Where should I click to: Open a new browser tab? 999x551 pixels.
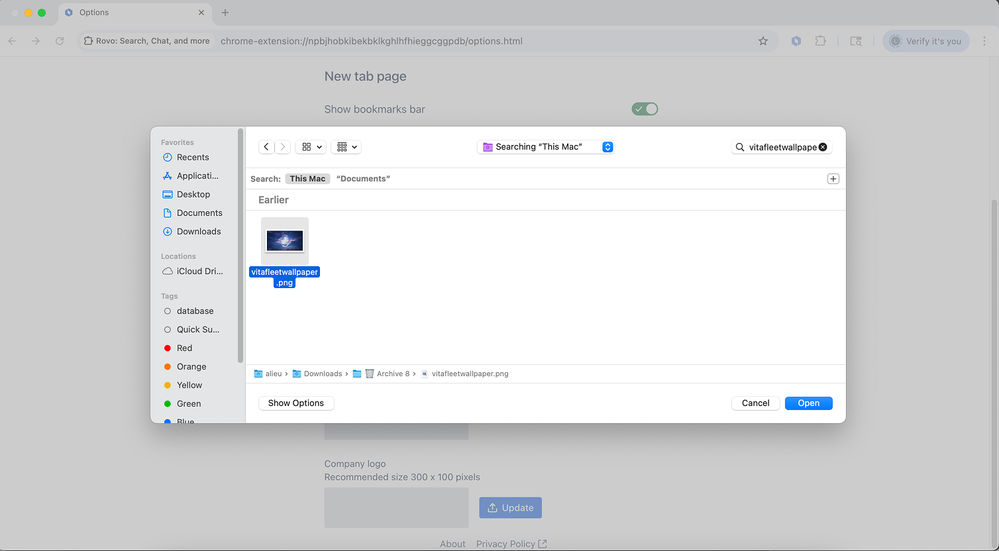(x=225, y=13)
